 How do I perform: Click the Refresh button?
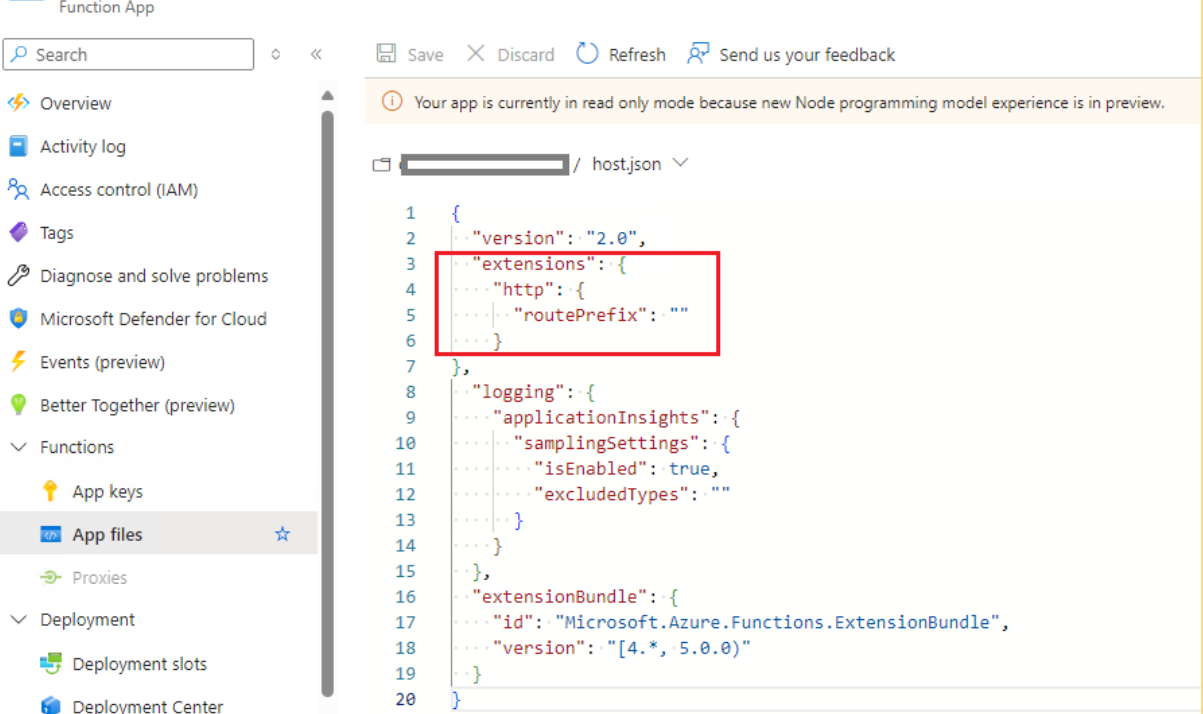tap(621, 55)
